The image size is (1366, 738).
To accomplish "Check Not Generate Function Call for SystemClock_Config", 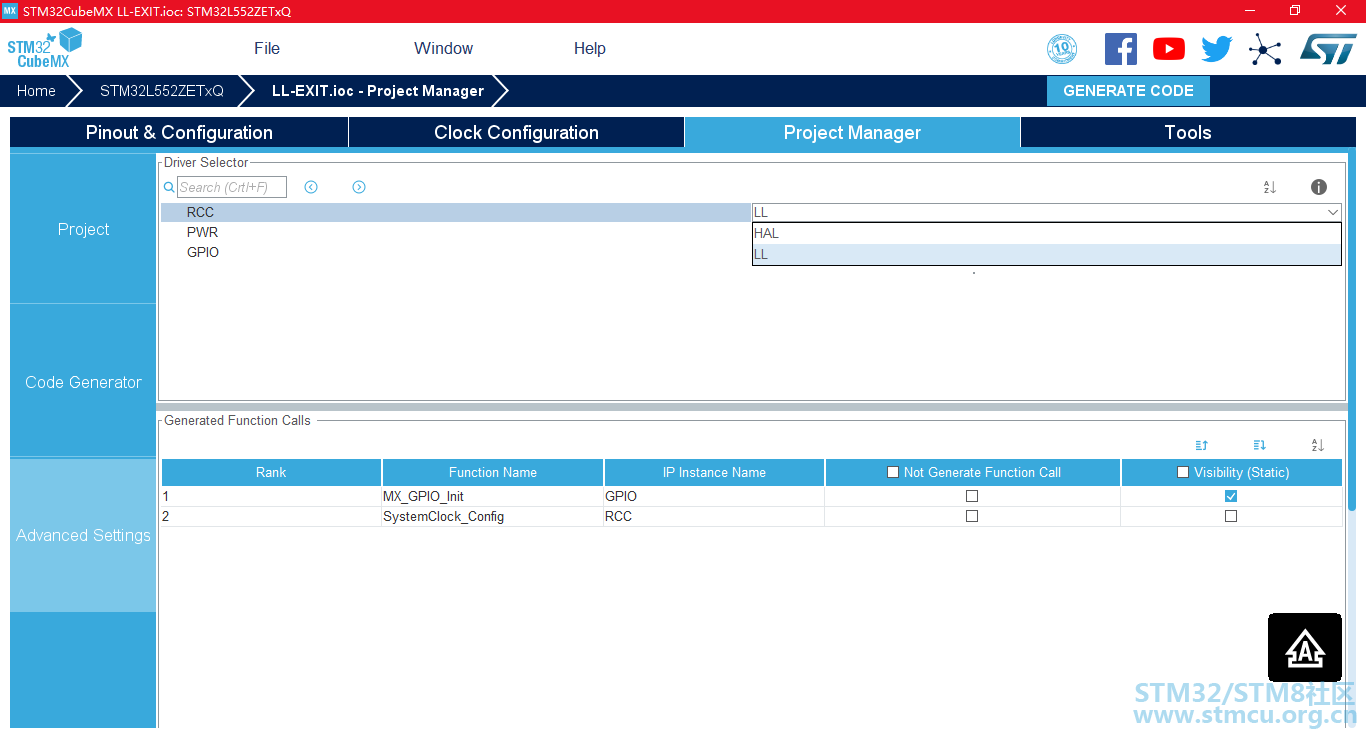I will [x=972, y=516].
